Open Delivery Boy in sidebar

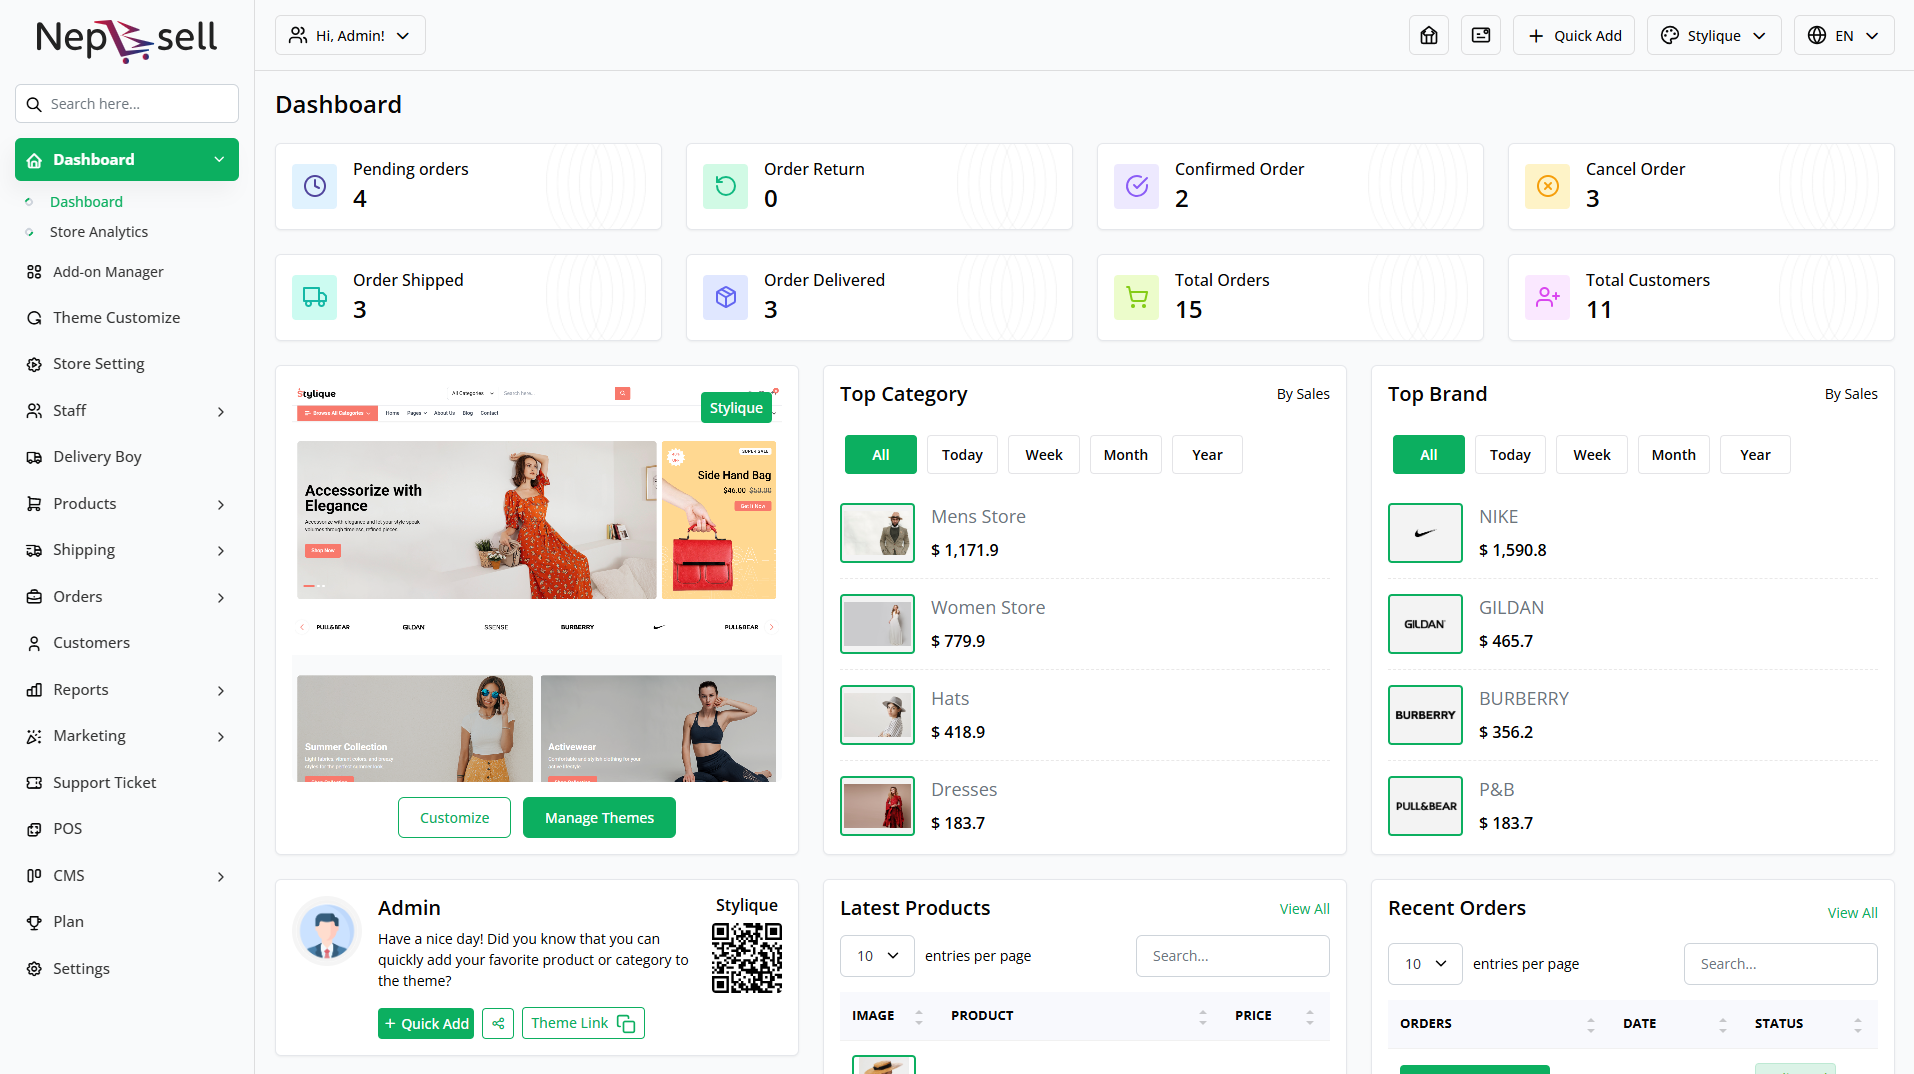pyautogui.click(x=127, y=457)
